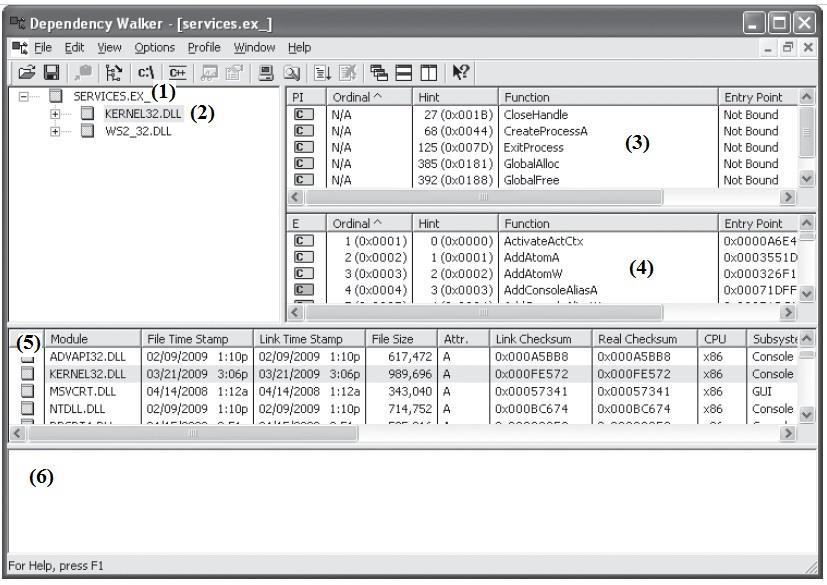Toggle Undecorate C++ Functions toolbar icon
The width and height of the screenshot is (827, 585).
[178, 72]
